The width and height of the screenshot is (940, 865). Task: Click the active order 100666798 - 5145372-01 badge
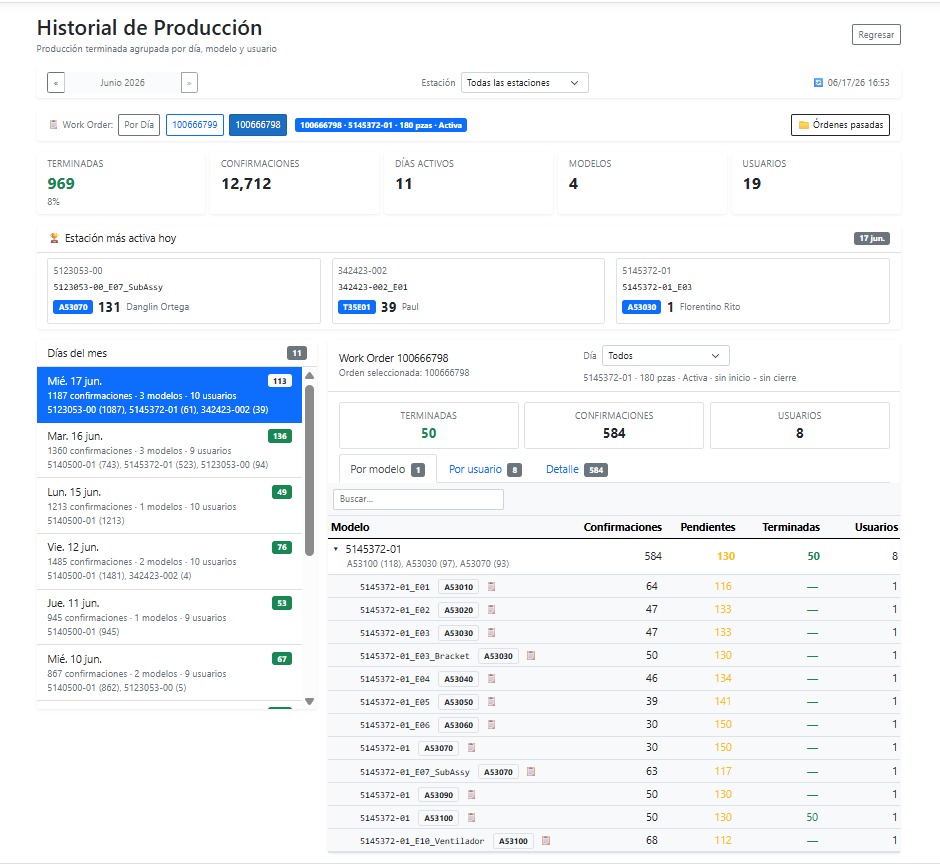(x=381, y=125)
